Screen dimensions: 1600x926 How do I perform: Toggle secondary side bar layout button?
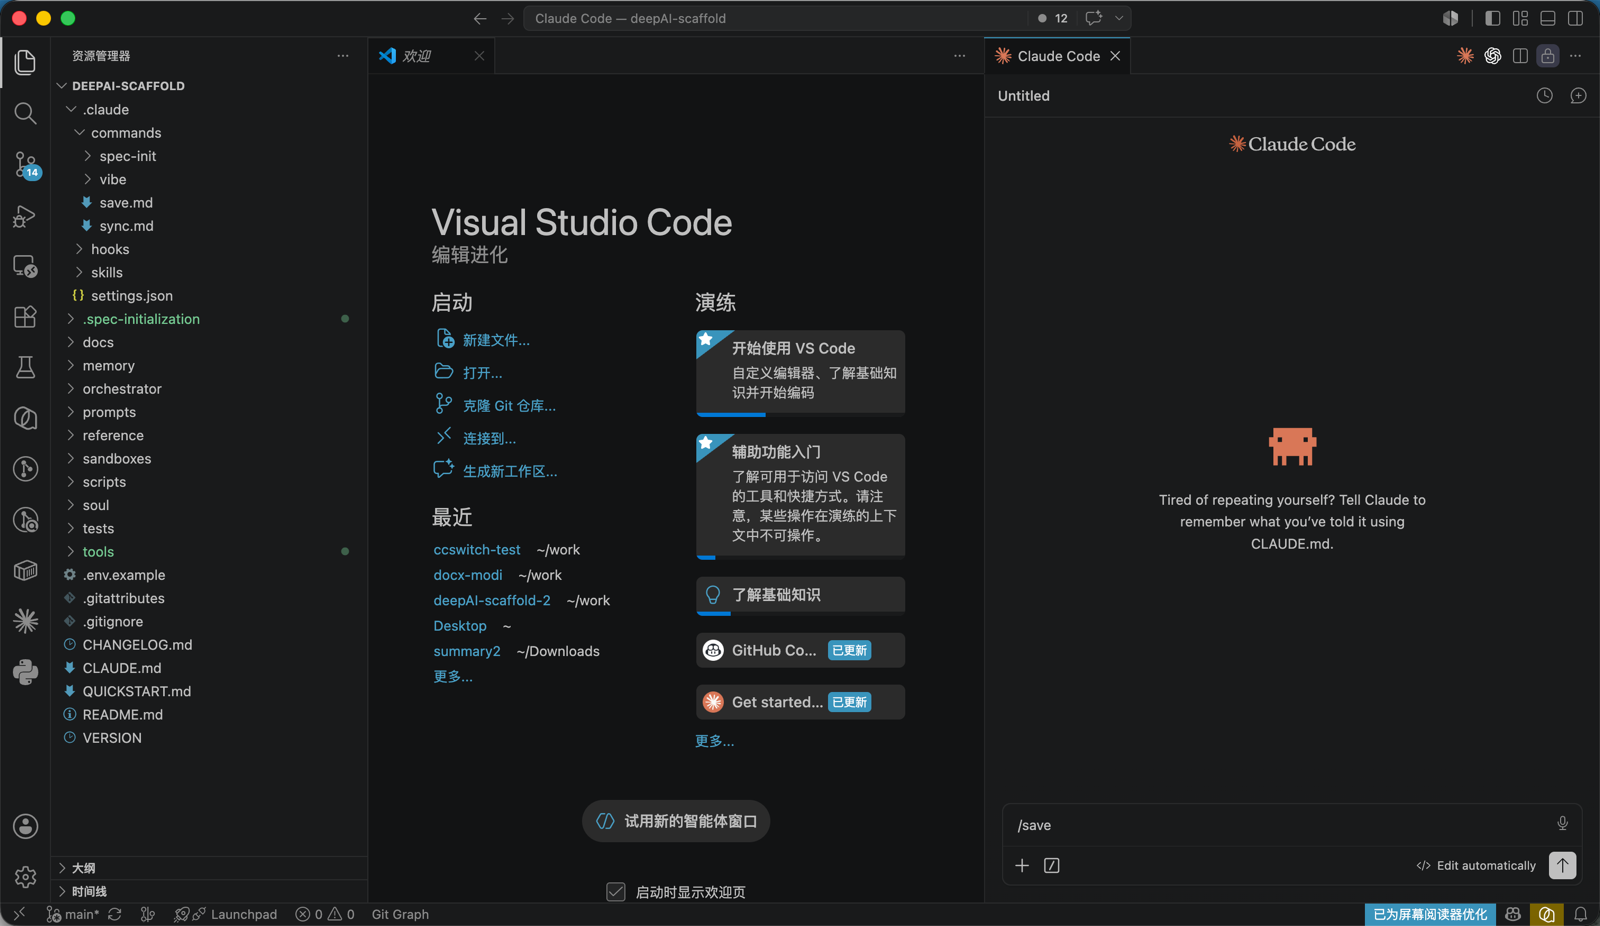coord(1576,18)
